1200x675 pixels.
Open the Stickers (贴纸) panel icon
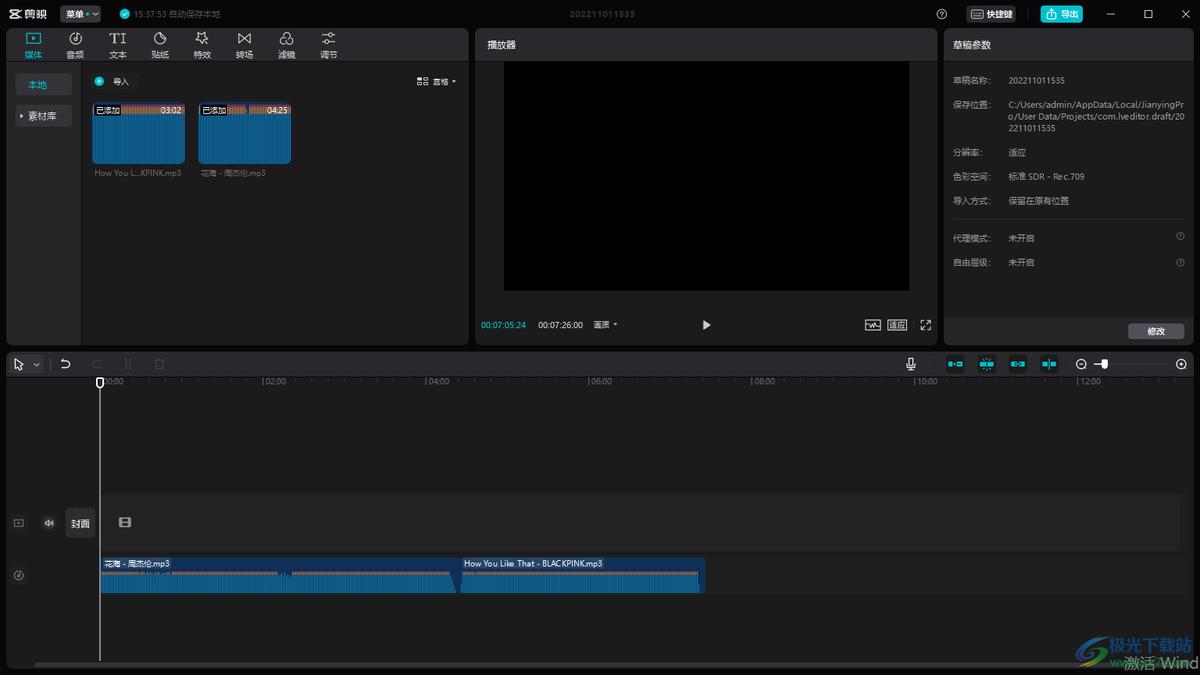(160, 44)
